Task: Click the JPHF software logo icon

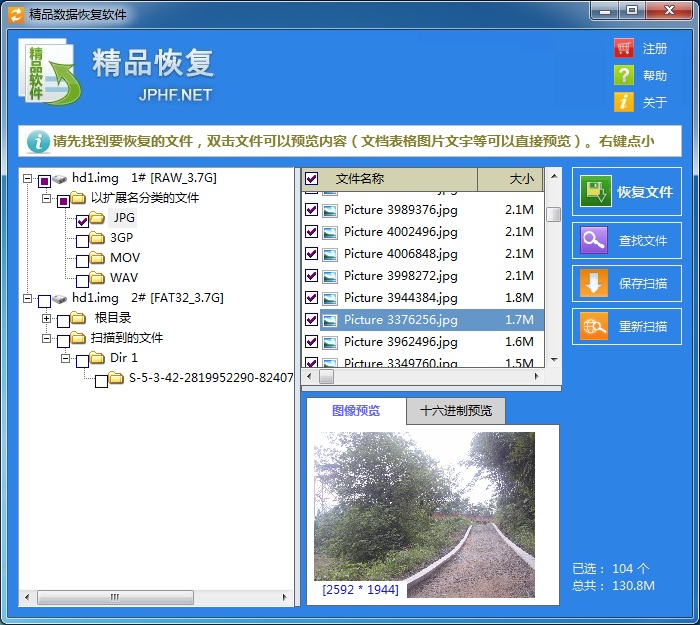Action: pos(50,71)
